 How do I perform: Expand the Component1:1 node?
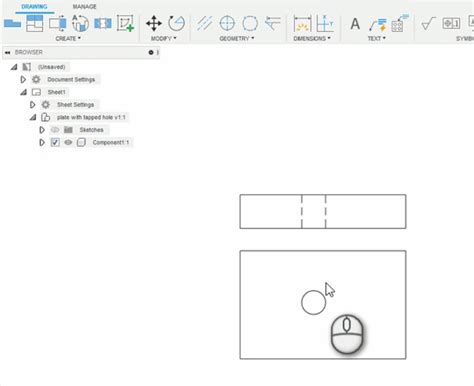(42, 142)
